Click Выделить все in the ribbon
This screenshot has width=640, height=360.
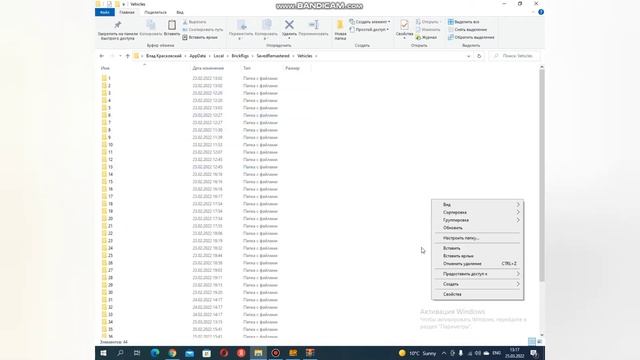463,22
